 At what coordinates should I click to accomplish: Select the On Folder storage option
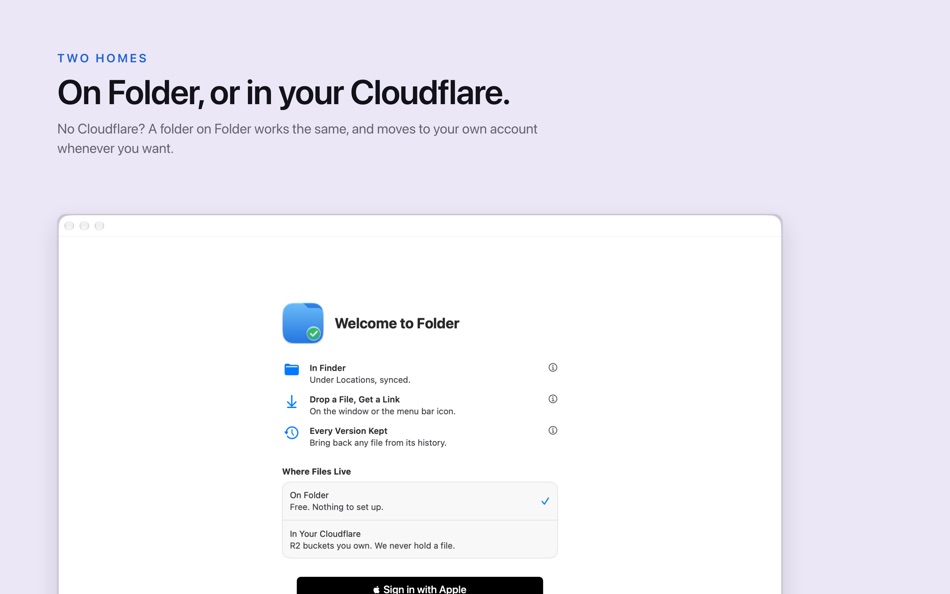point(420,501)
